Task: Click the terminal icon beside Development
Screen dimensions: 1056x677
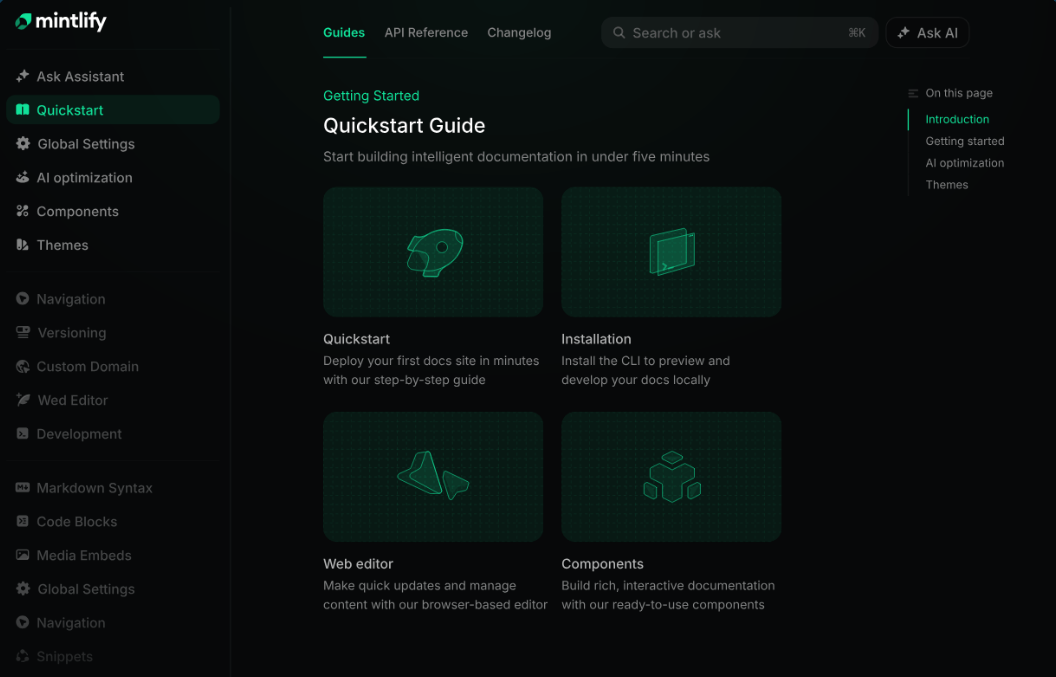Action: (x=22, y=433)
